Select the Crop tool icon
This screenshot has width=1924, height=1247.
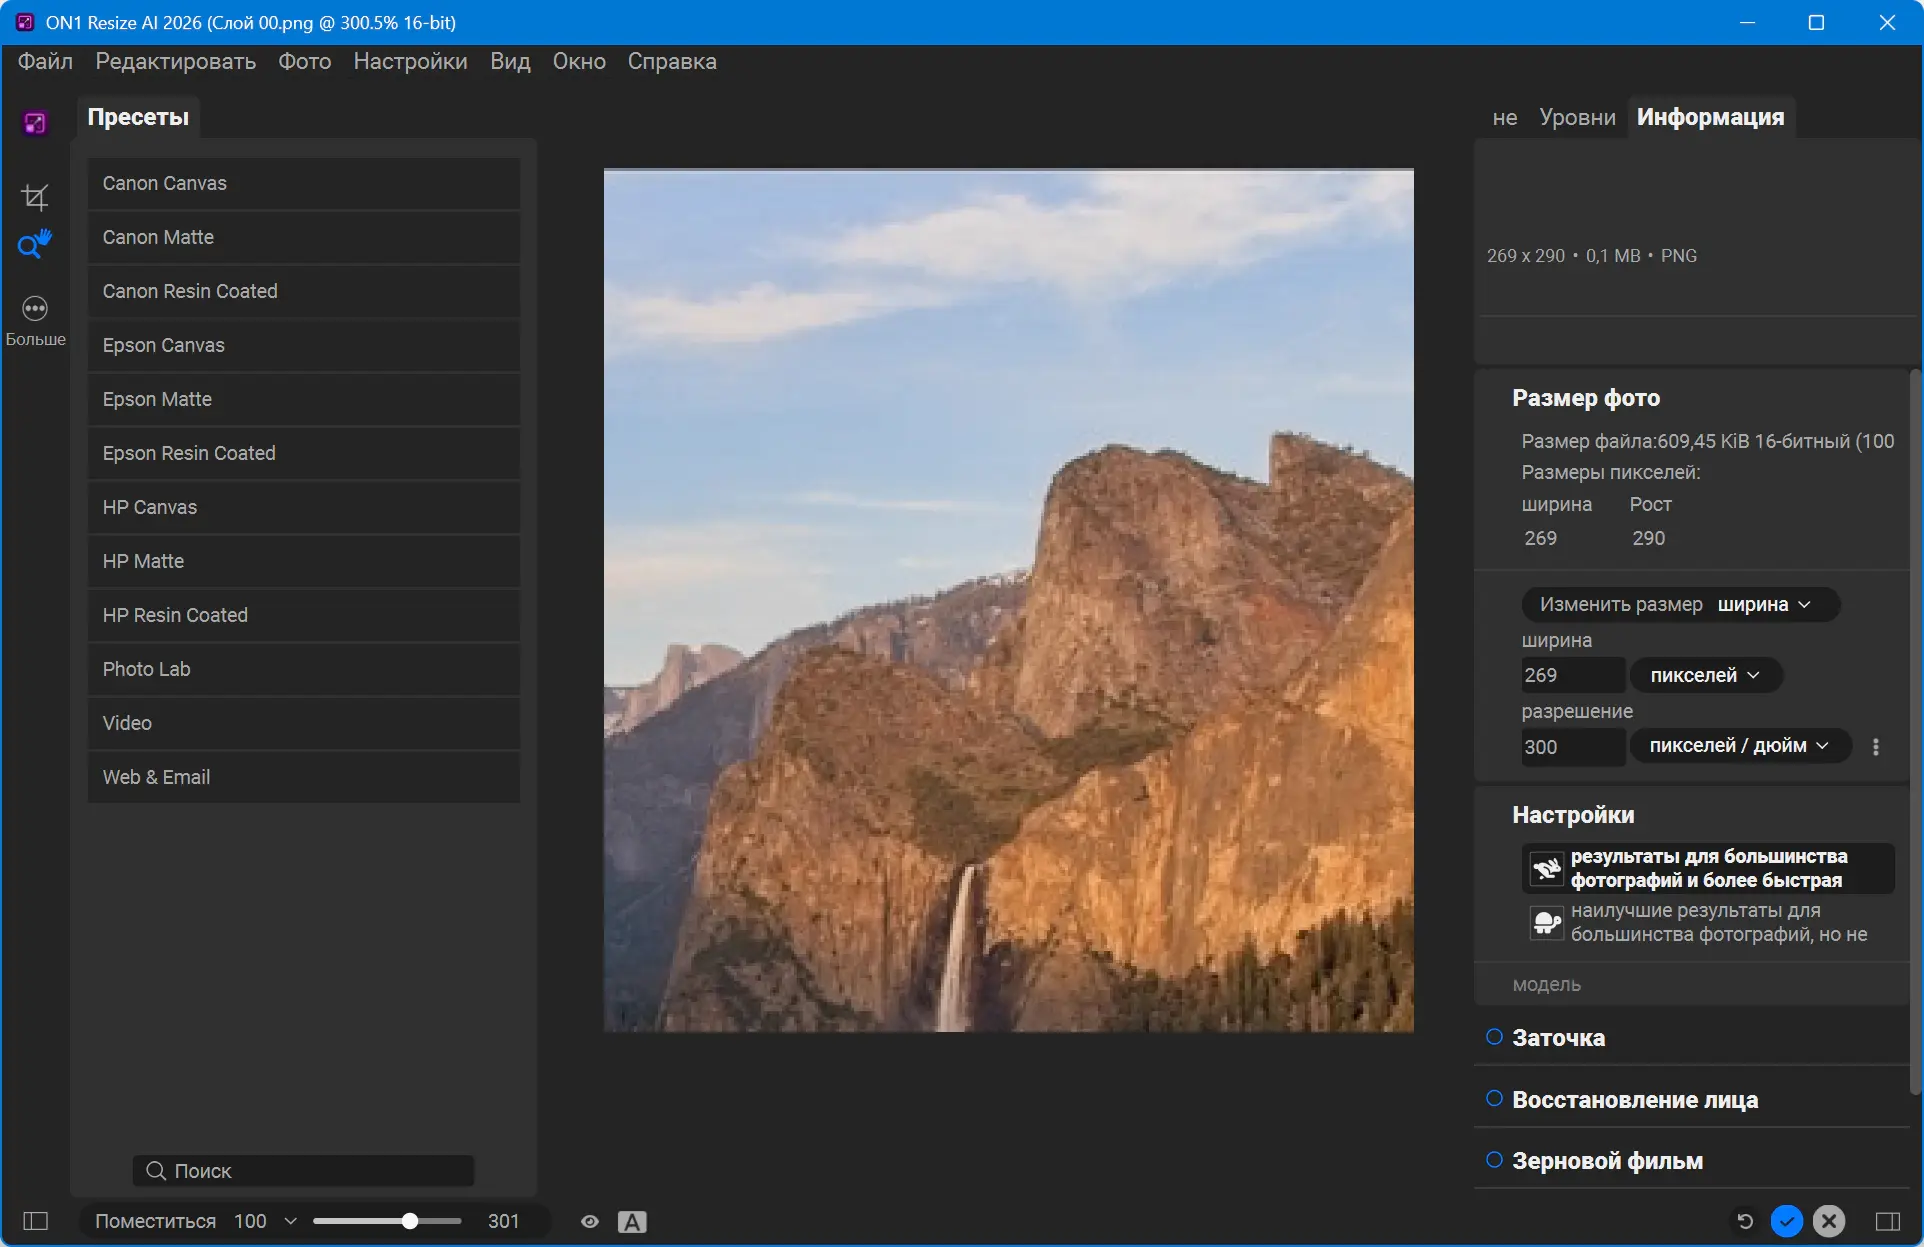click(35, 197)
